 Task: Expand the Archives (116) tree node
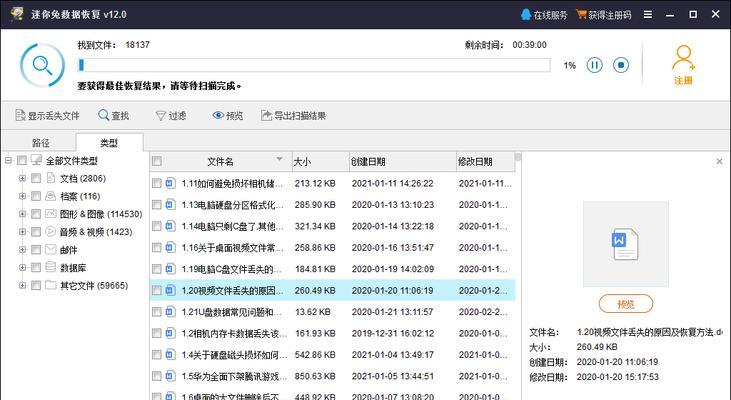(x=22, y=196)
